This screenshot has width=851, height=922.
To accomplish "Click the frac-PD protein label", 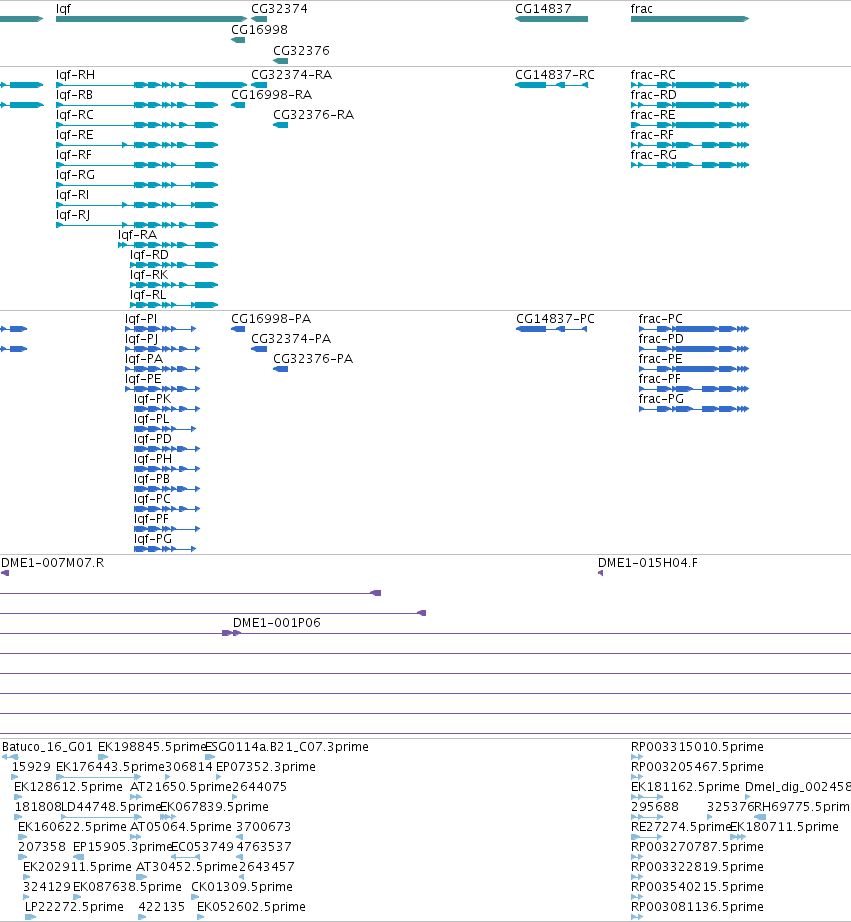I will click(661, 339).
